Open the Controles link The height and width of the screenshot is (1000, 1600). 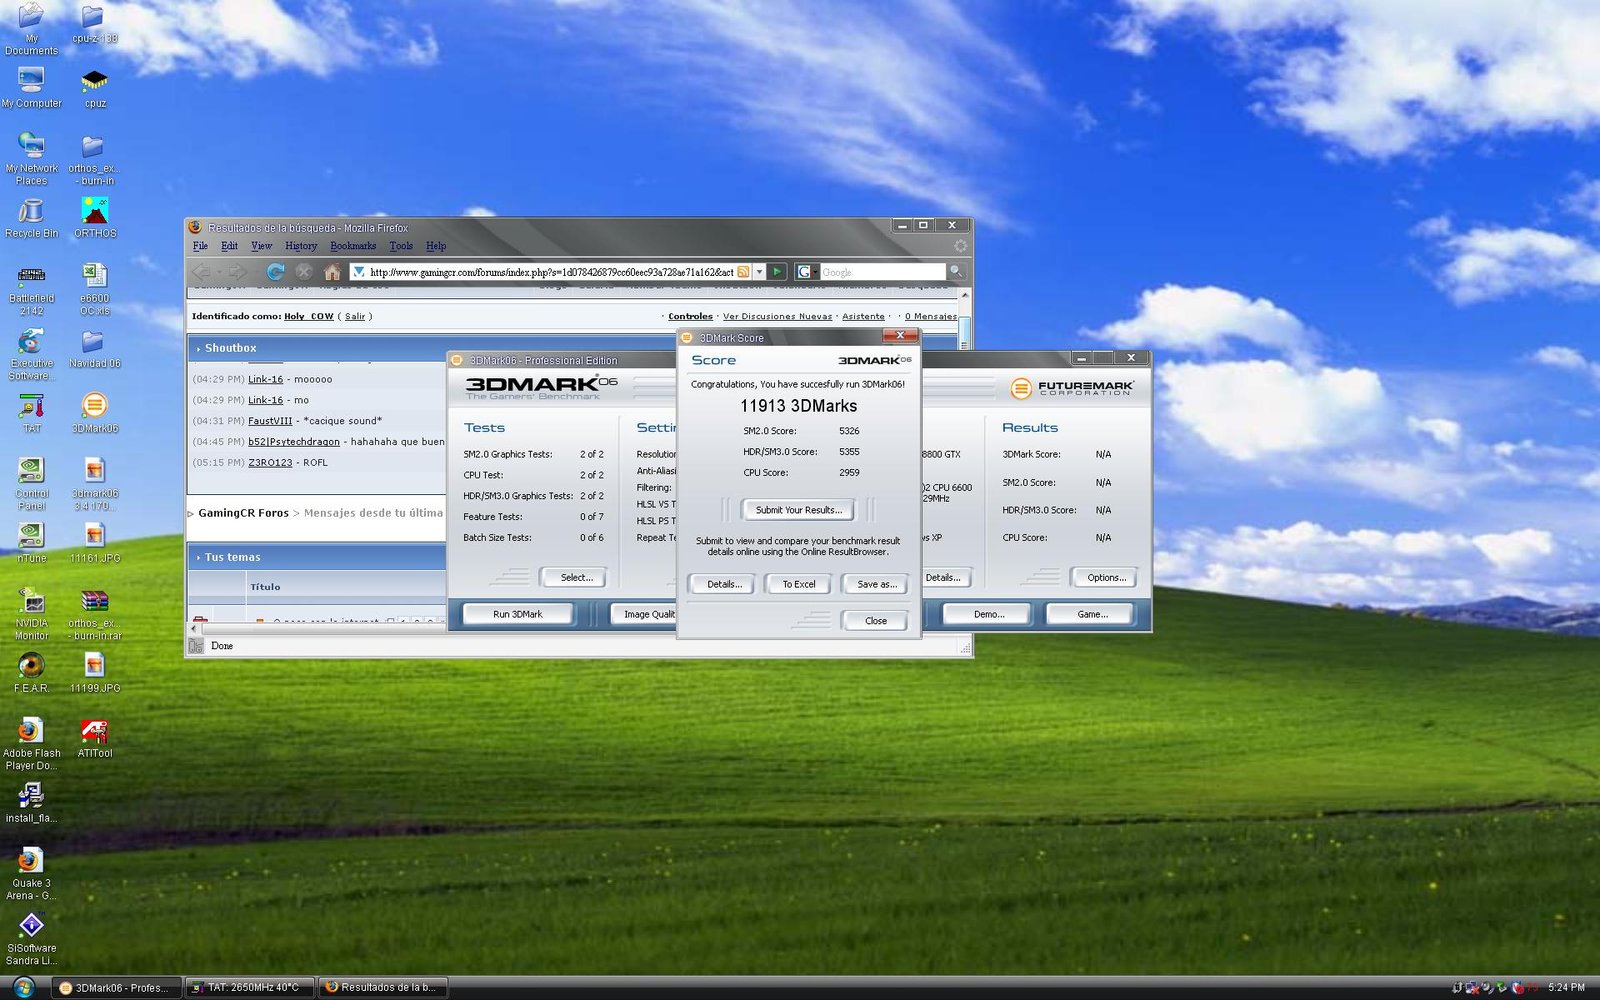click(x=690, y=316)
